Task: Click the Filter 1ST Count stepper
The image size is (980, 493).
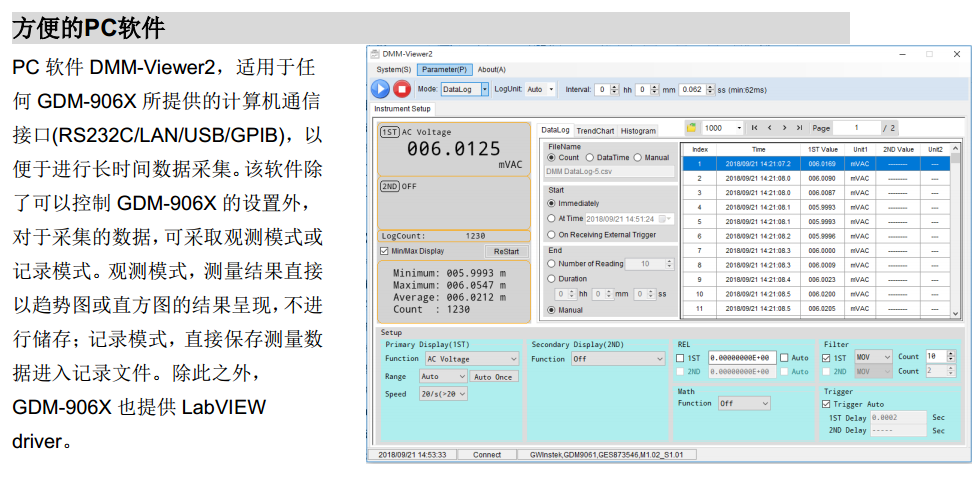Action: click(x=951, y=356)
